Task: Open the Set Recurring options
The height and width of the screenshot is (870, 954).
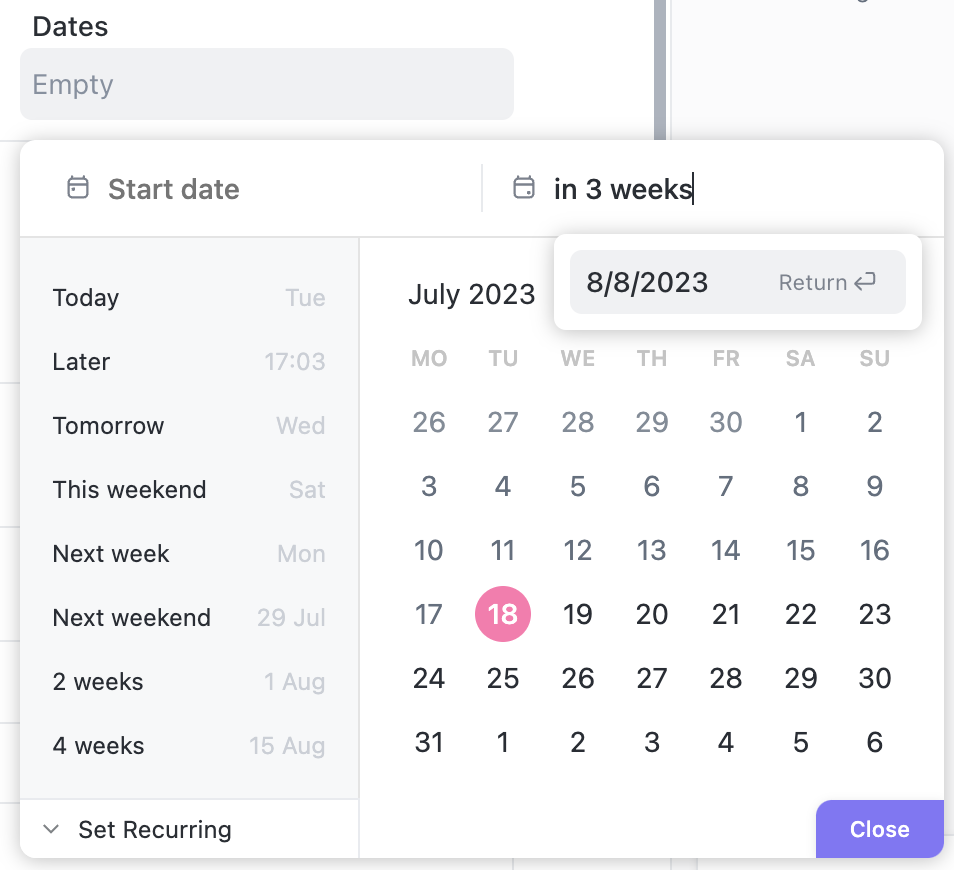Action: coord(155,829)
